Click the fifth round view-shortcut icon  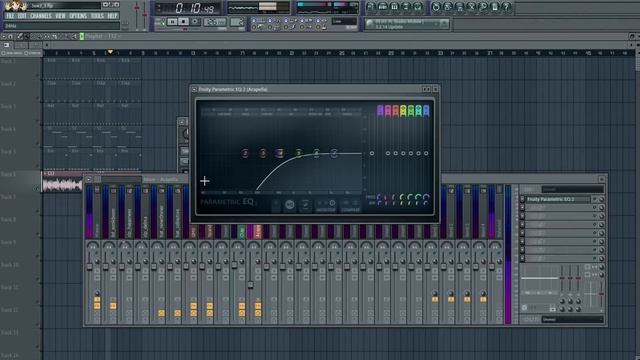tap(418, 7)
